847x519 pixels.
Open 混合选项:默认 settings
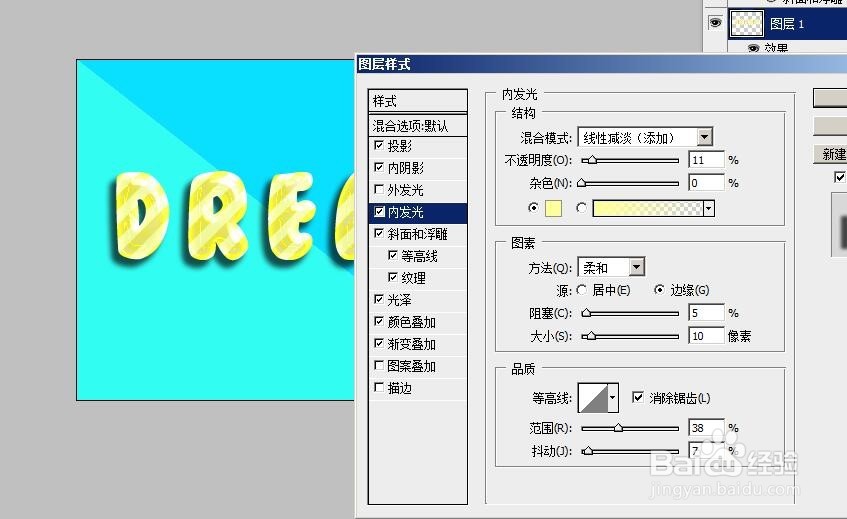(418, 126)
